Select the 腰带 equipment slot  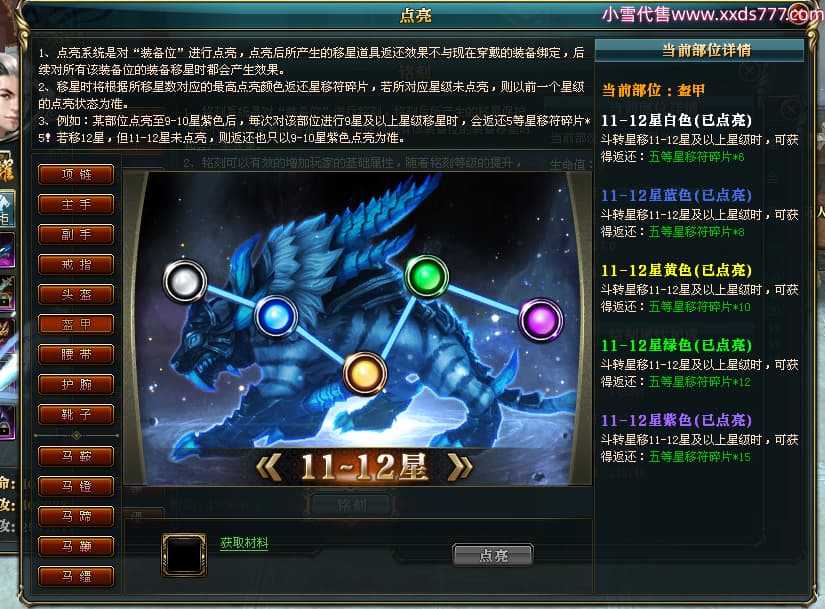click(x=76, y=354)
